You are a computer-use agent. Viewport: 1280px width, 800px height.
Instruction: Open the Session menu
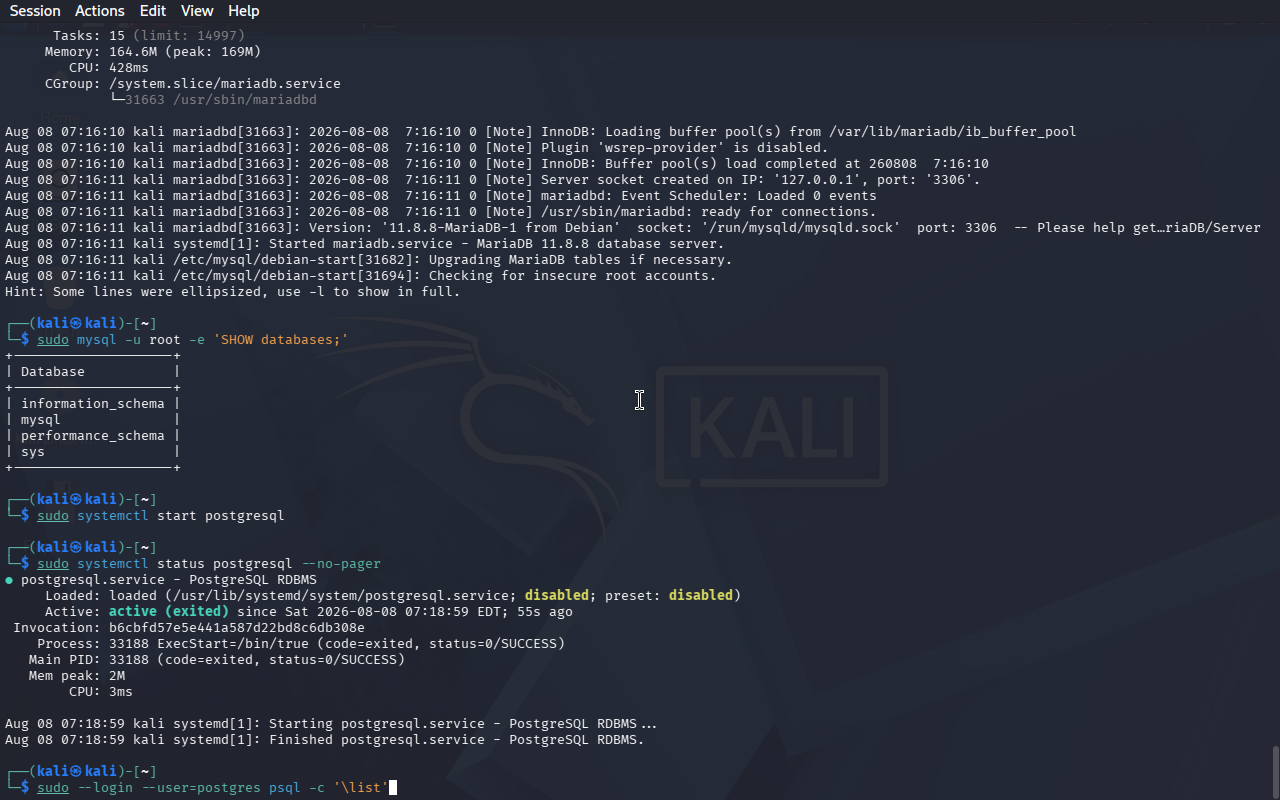[35, 11]
